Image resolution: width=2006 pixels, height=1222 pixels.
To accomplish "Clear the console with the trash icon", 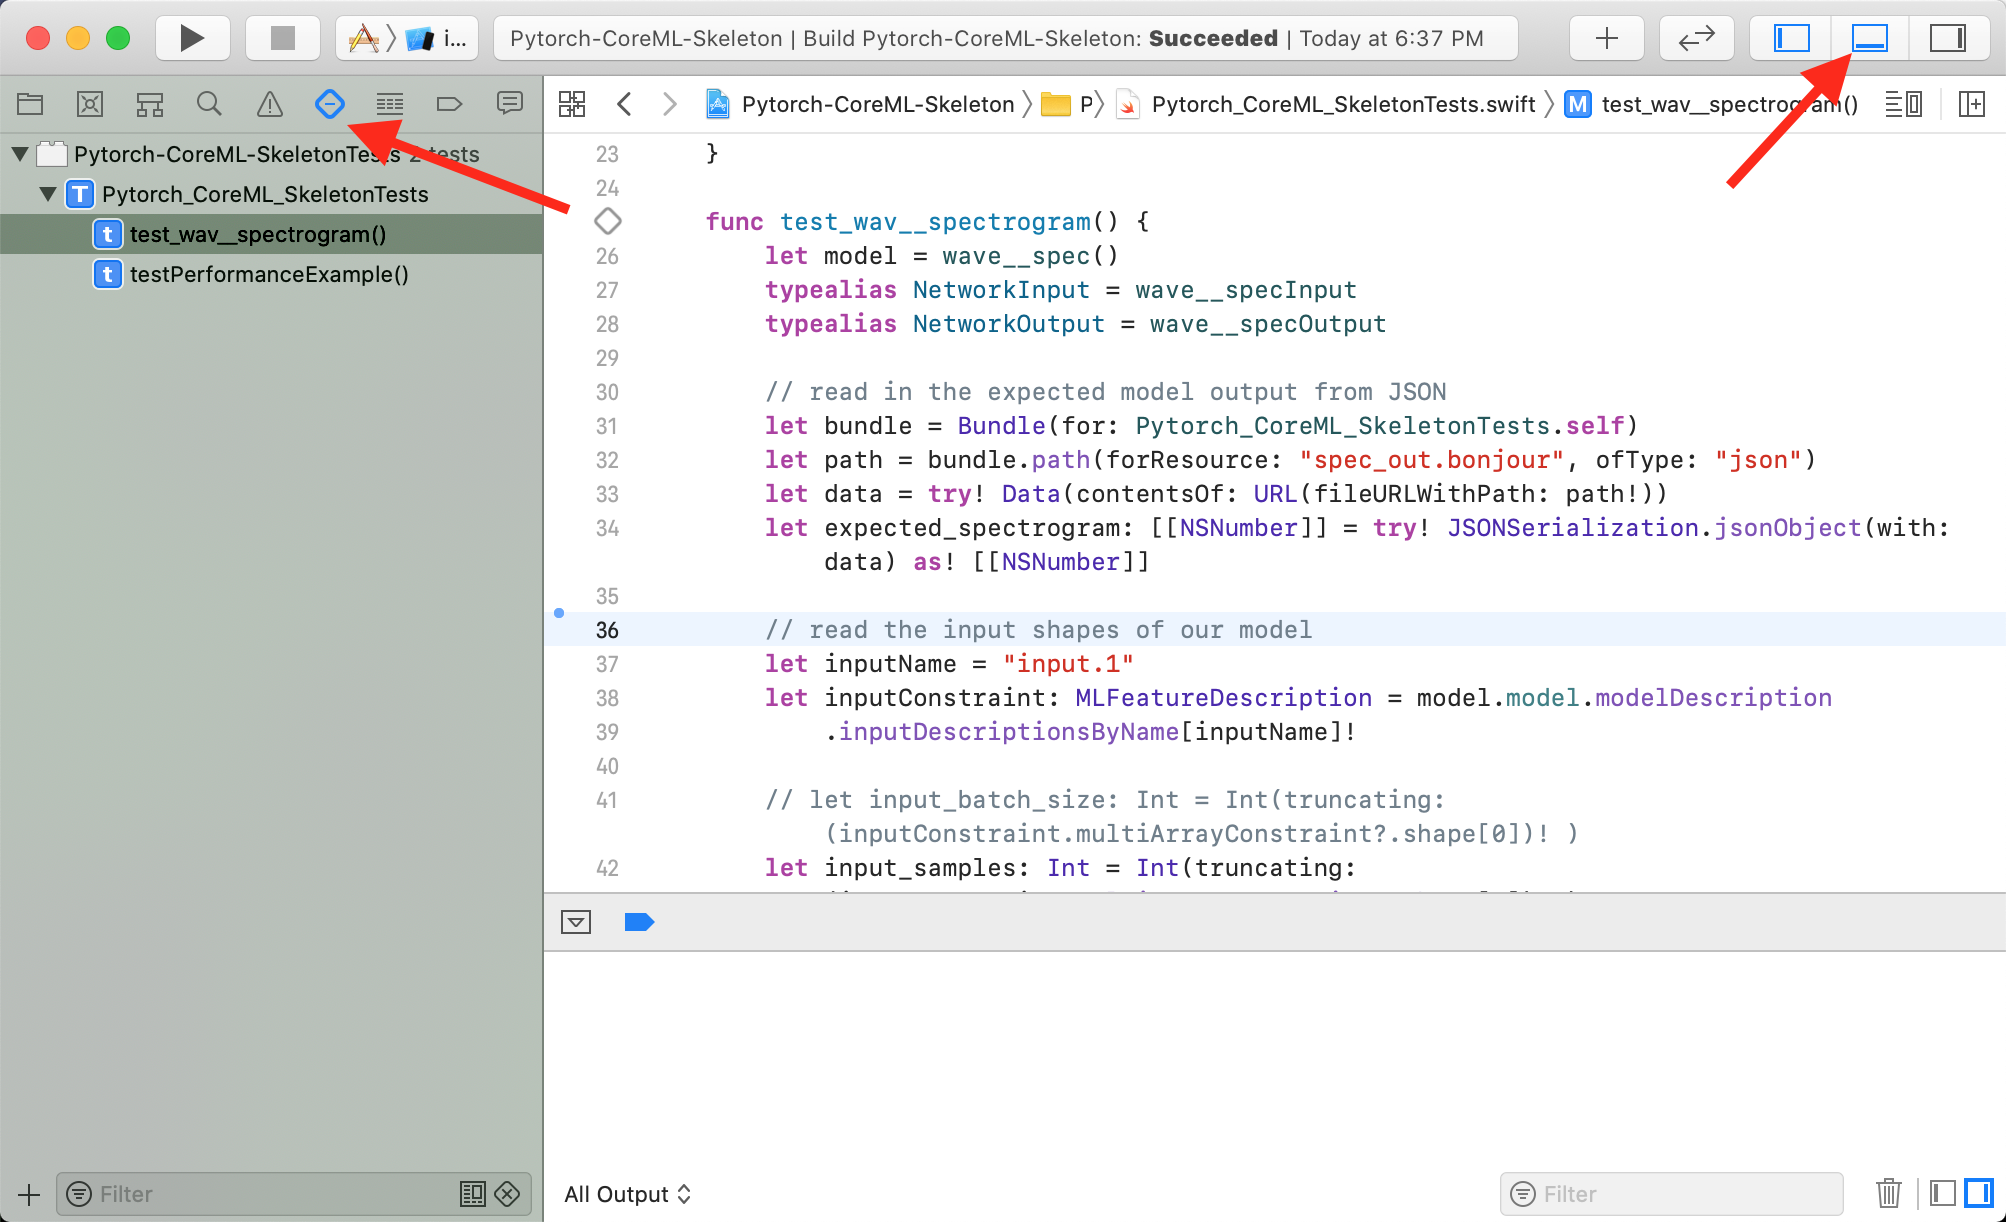I will 1889,1193.
